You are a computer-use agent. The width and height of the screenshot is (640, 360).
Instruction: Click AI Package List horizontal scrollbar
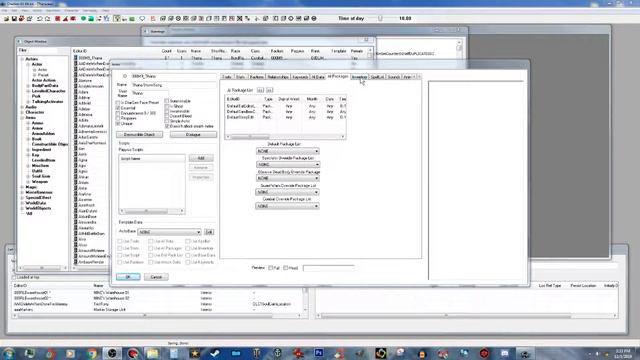pos(286,137)
